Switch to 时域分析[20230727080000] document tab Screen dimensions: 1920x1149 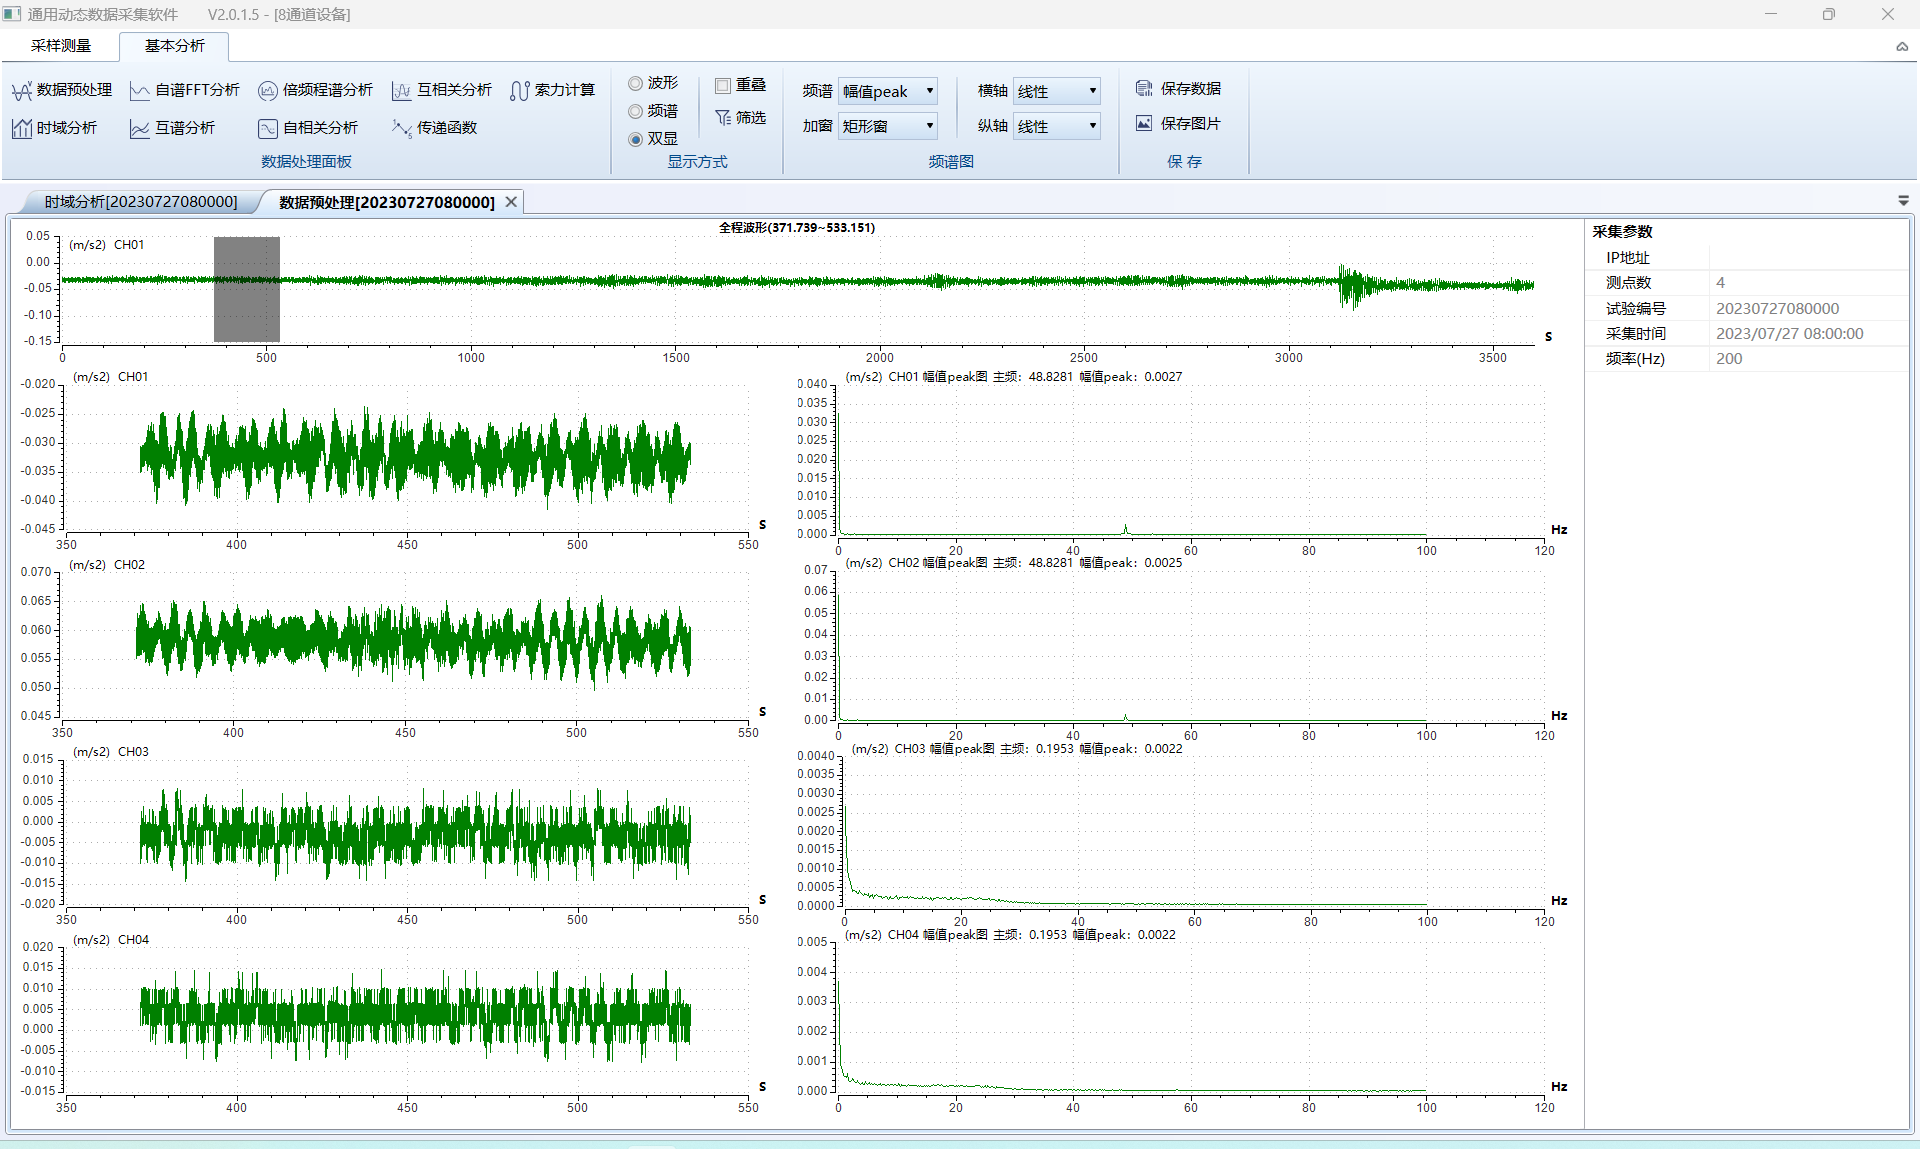pyautogui.click(x=140, y=202)
